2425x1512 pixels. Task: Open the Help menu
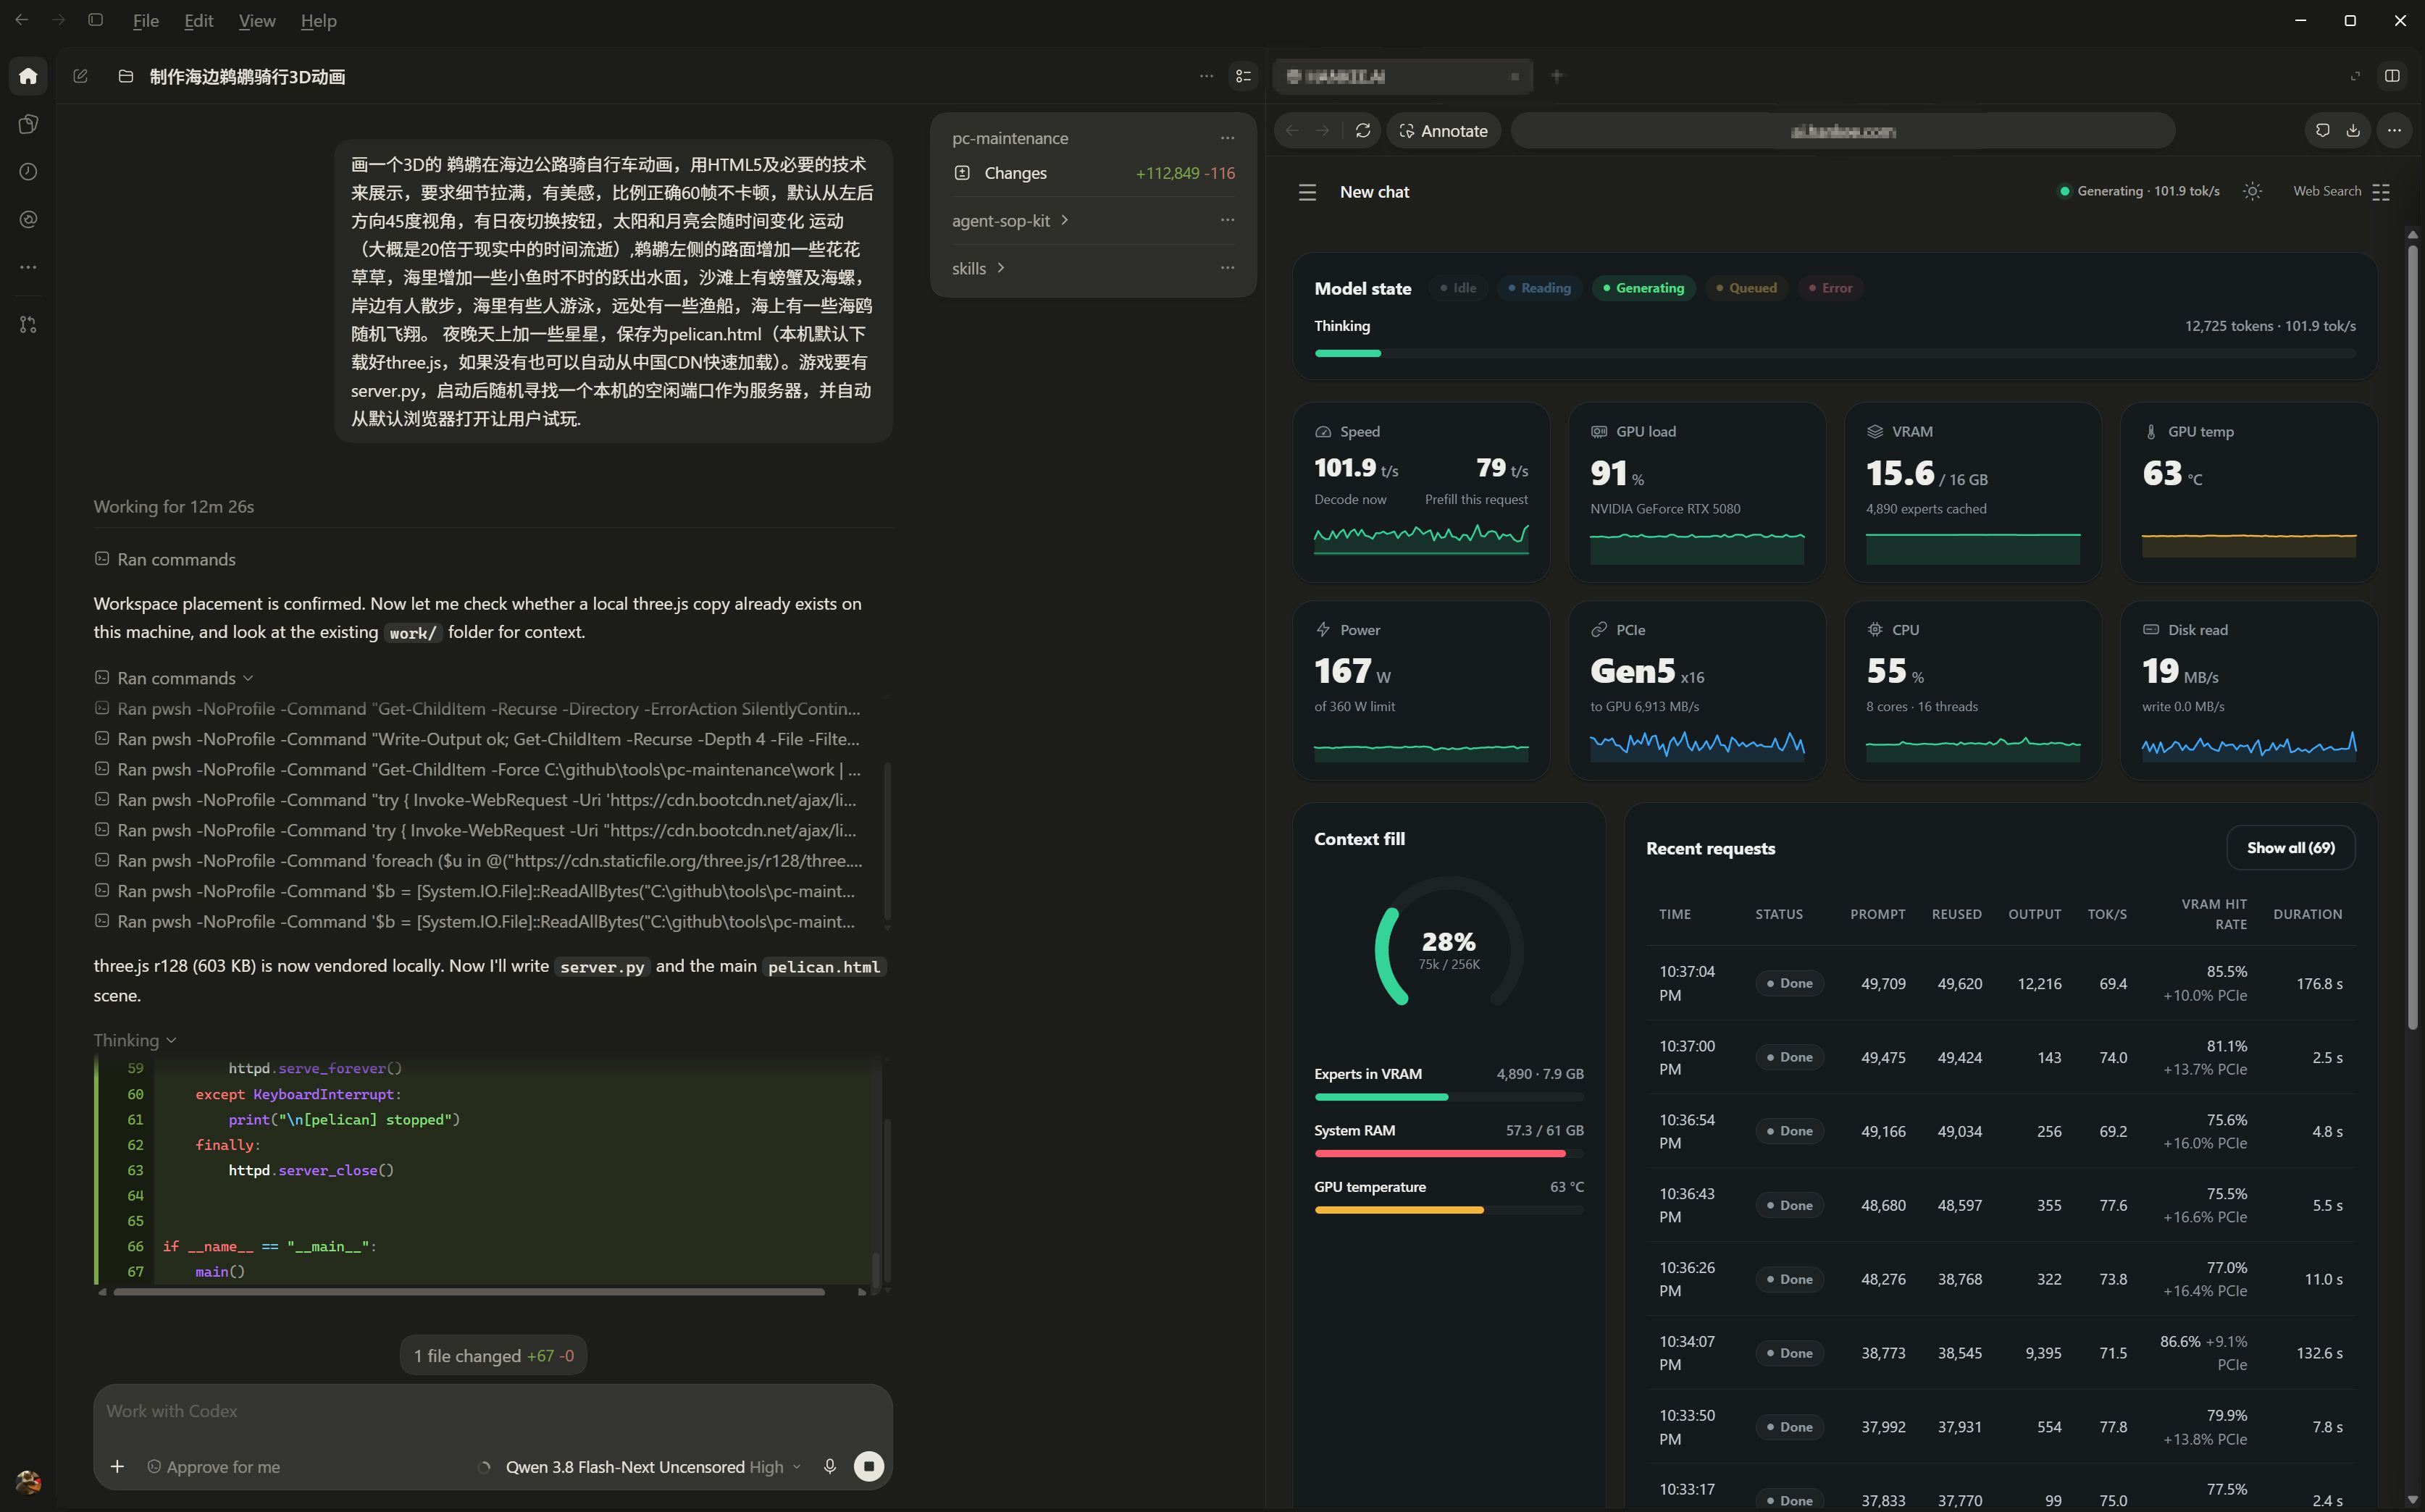point(318,21)
